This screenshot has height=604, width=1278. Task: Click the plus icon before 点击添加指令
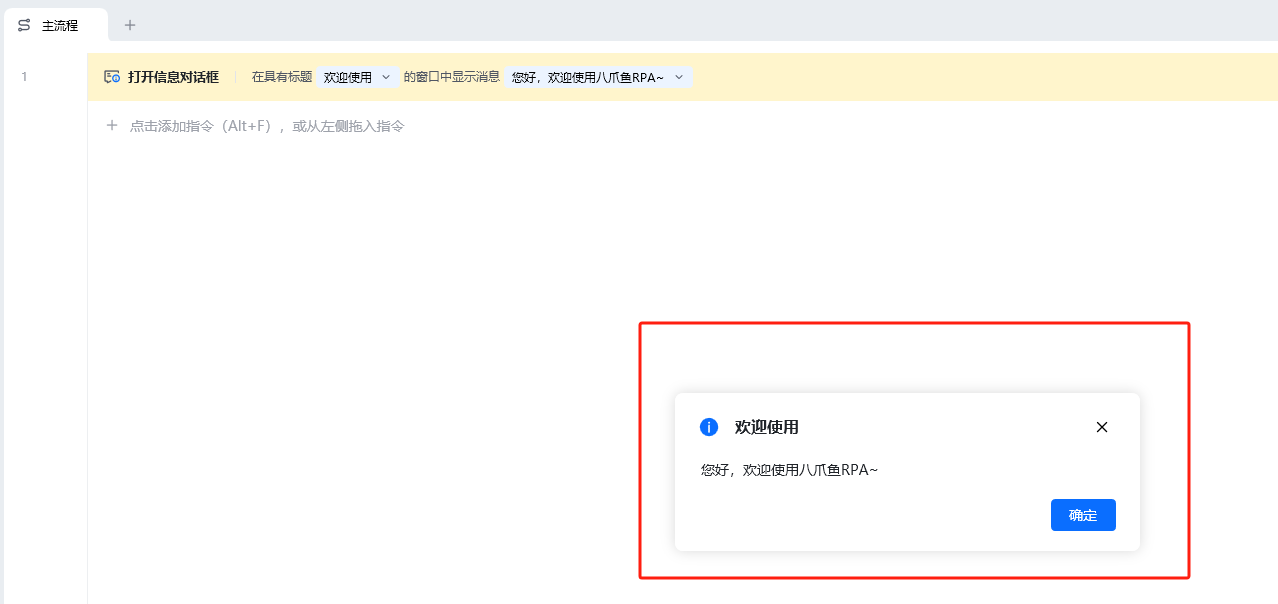click(112, 126)
